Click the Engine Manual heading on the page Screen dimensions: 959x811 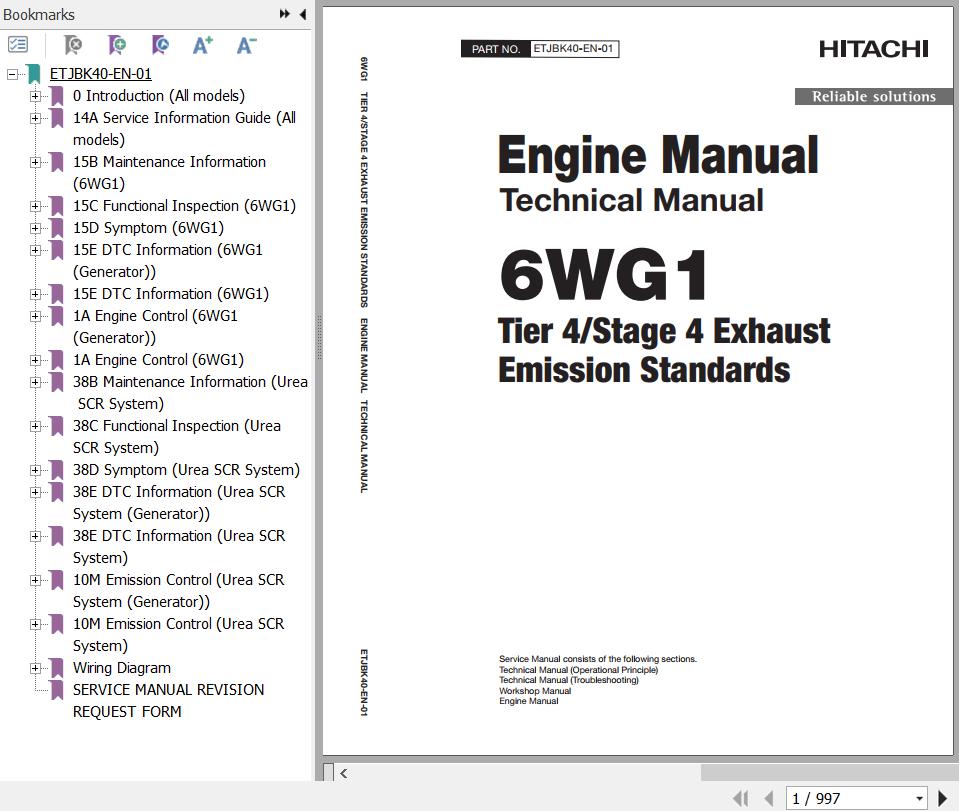[x=657, y=155]
